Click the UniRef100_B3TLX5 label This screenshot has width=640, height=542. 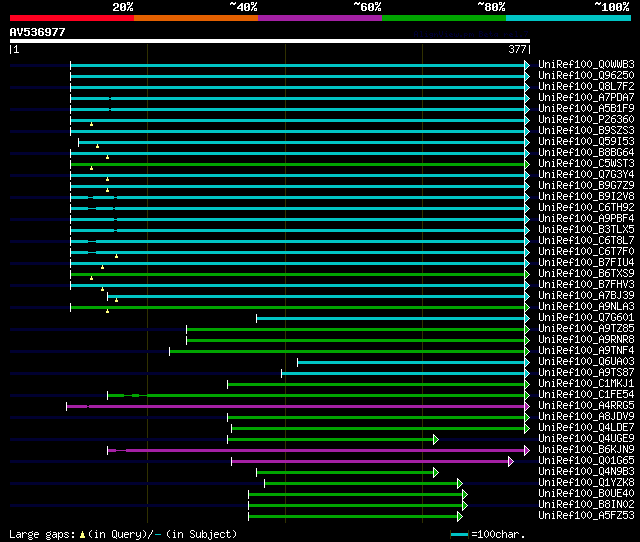[x=586, y=230]
